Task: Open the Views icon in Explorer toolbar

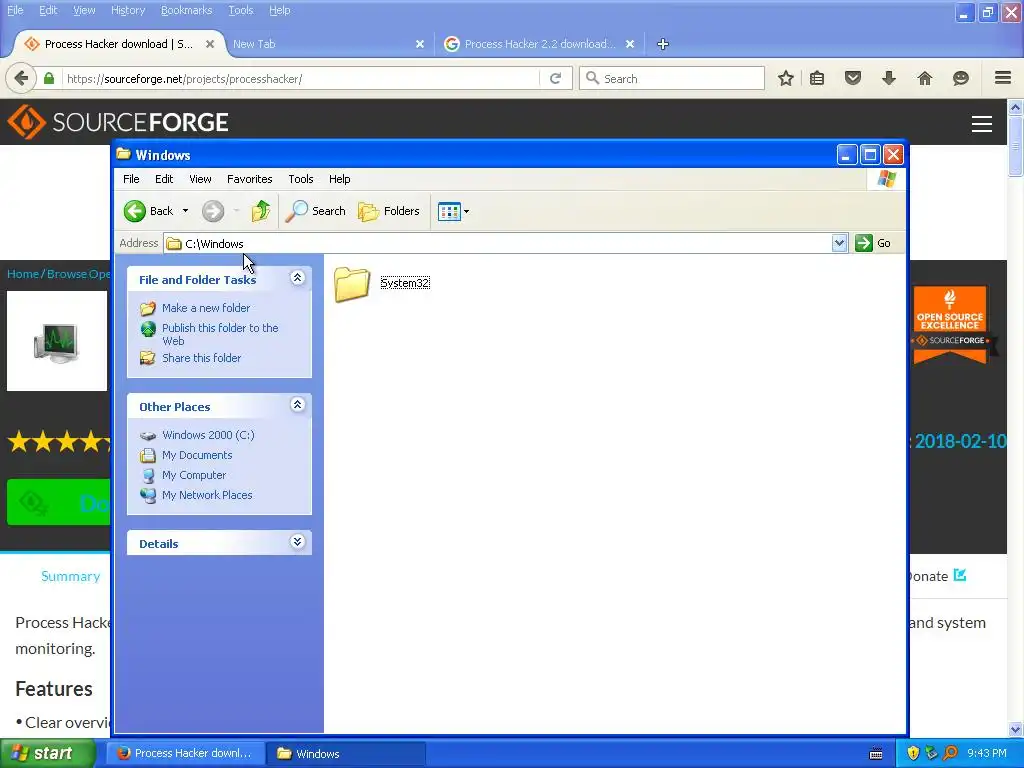Action: 449,212
